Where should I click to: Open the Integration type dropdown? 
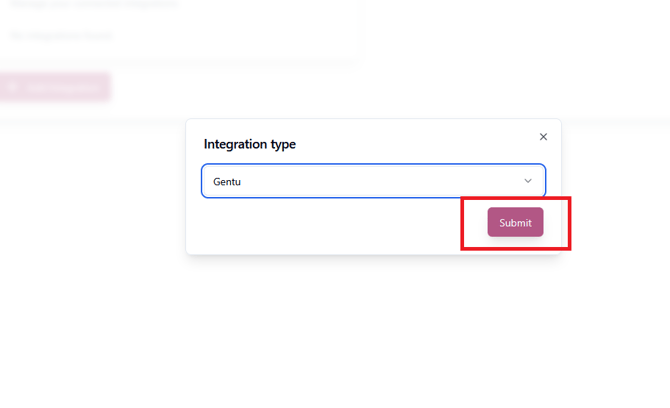click(373, 181)
